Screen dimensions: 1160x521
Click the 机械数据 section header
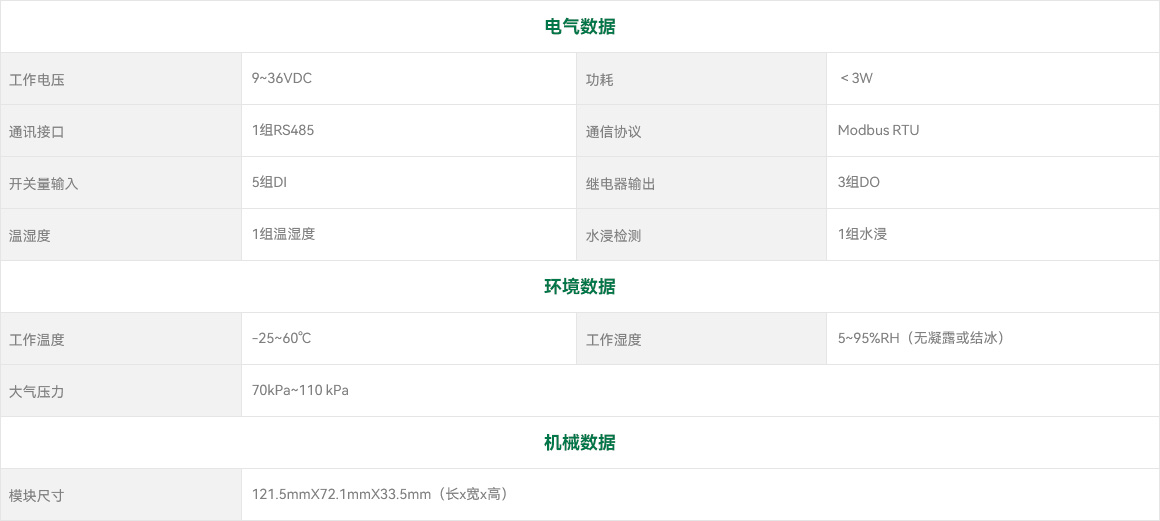(x=580, y=443)
